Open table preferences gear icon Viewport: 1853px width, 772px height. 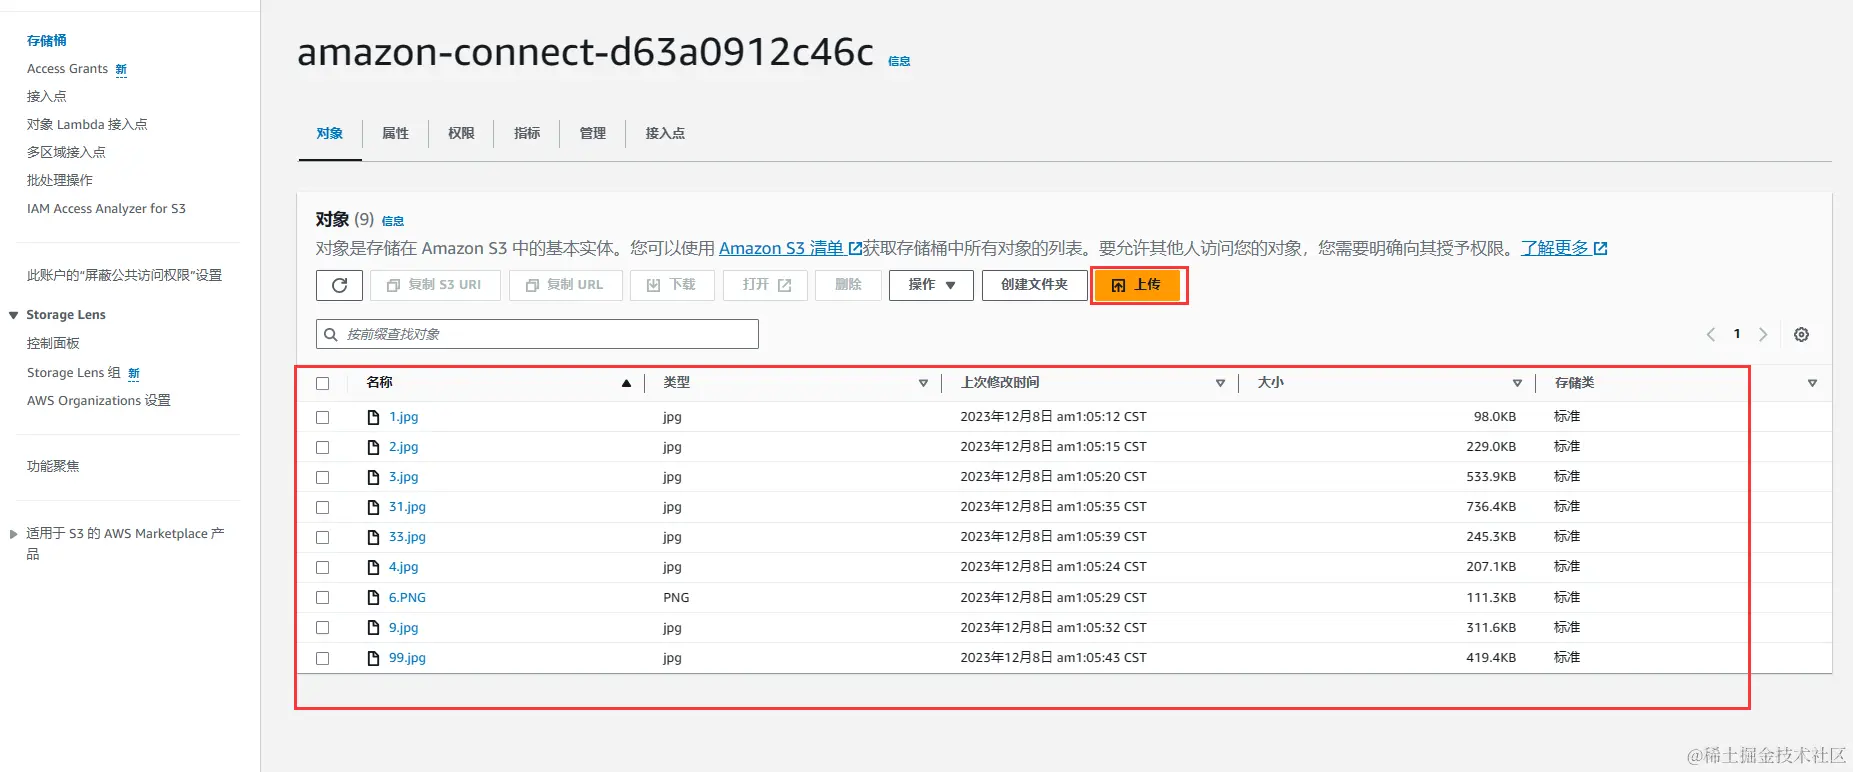coord(1801,335)
